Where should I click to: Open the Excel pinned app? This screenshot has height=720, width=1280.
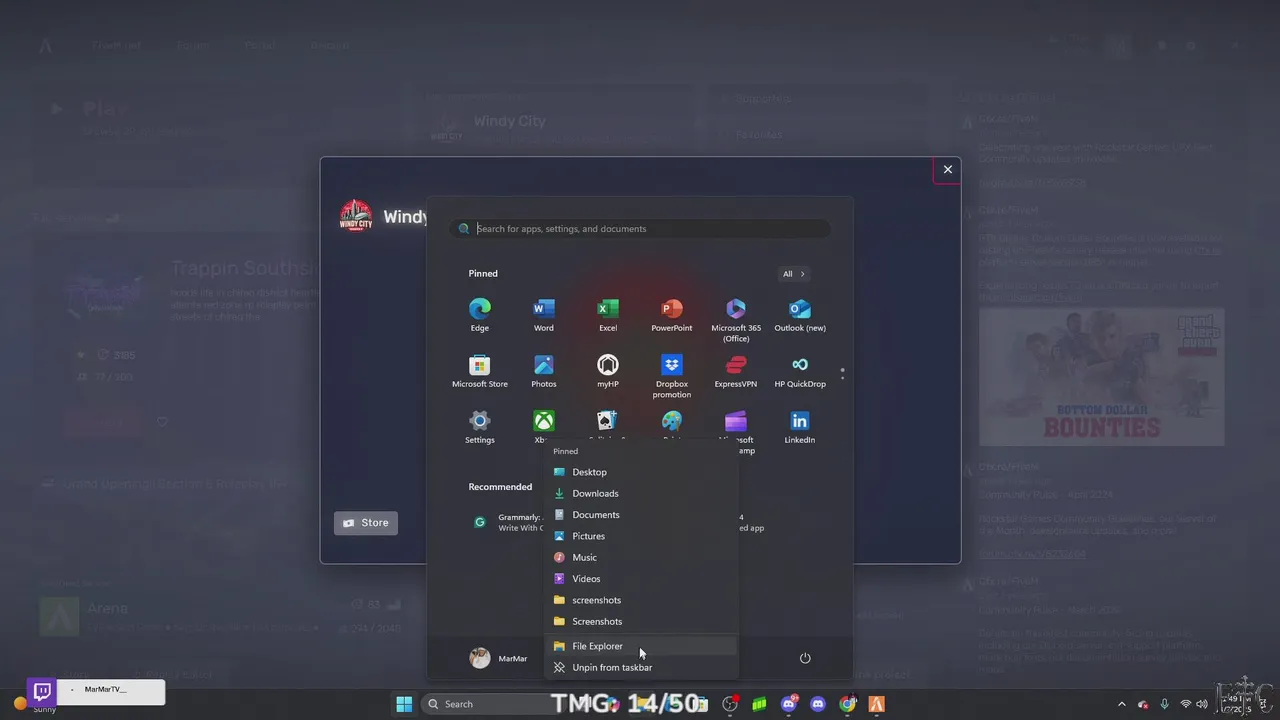click(608, 315)
